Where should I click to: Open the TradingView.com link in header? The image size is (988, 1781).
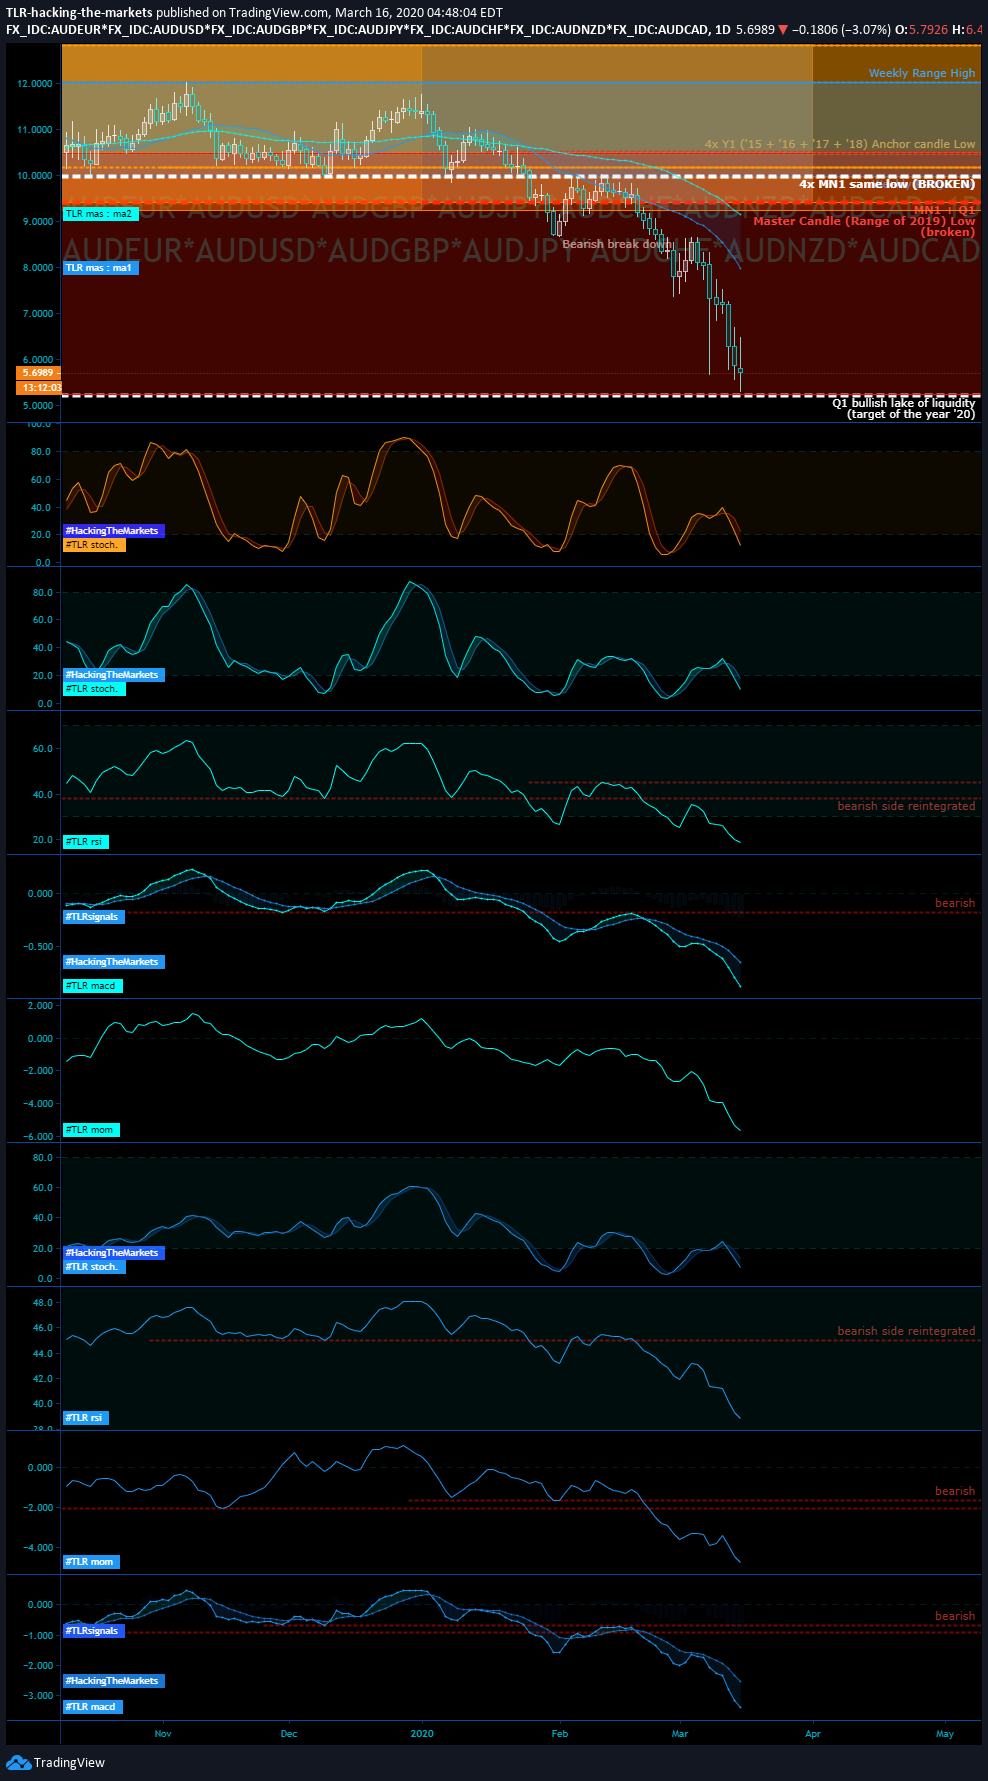[x=279, y=13]
